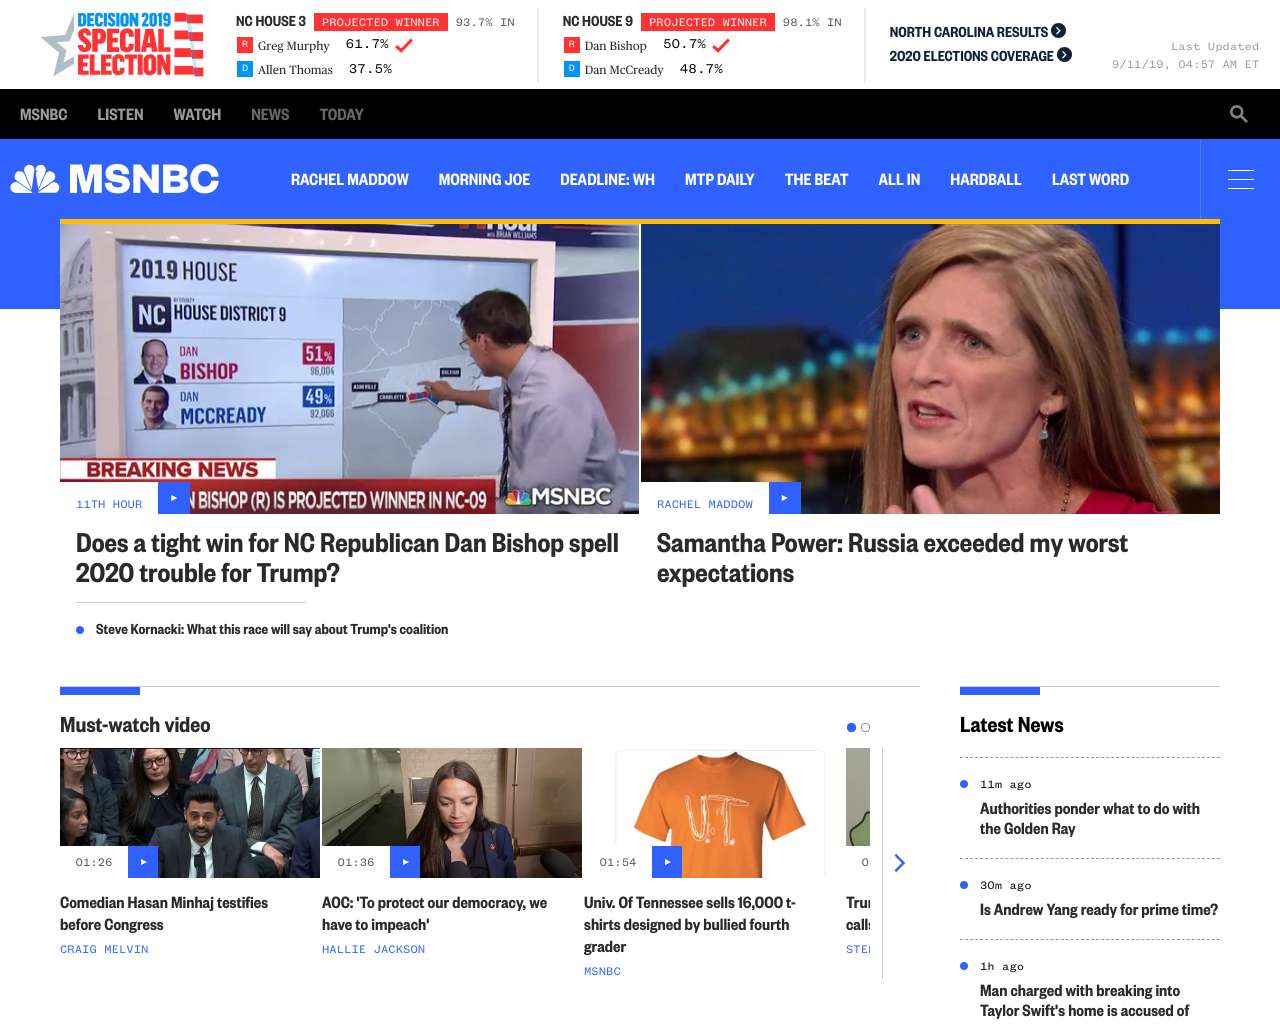Click the AOC video thumbnail
Image resolution: width=1280 pixels, height=1024 pixels.
[x=452, y=813]
